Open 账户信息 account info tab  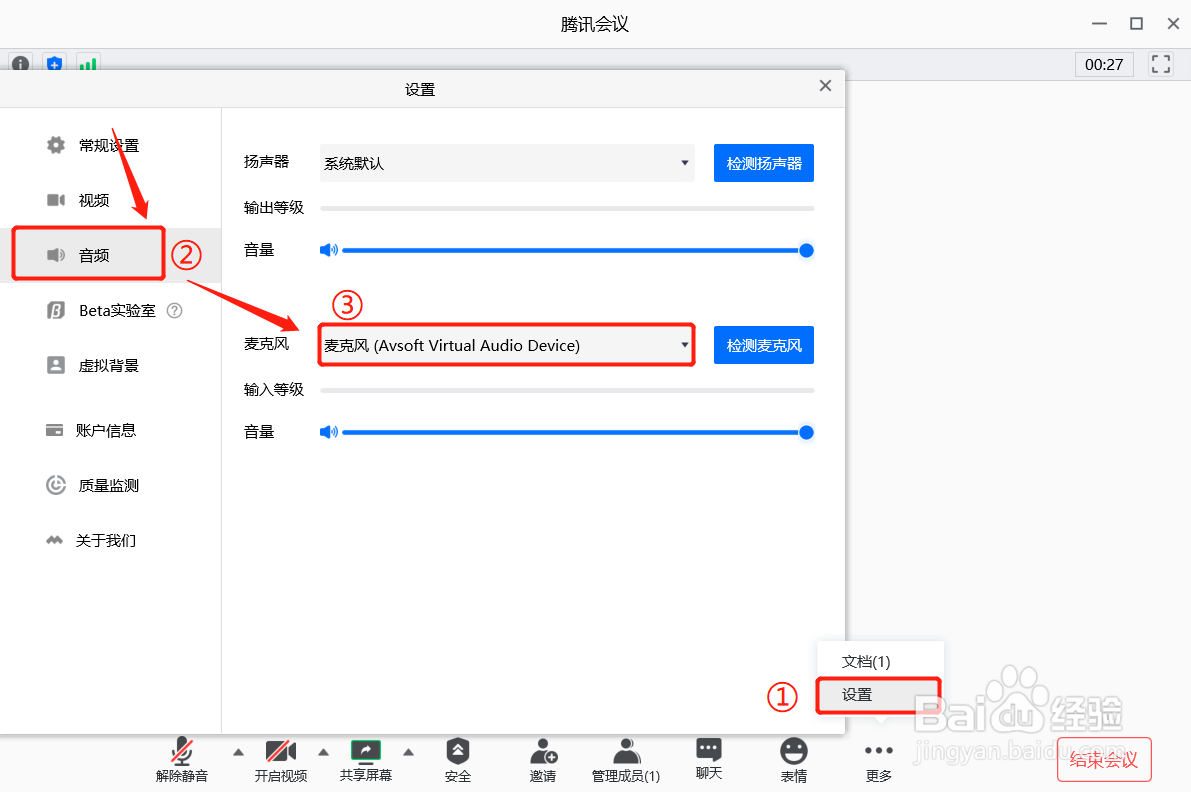[110, 431]
